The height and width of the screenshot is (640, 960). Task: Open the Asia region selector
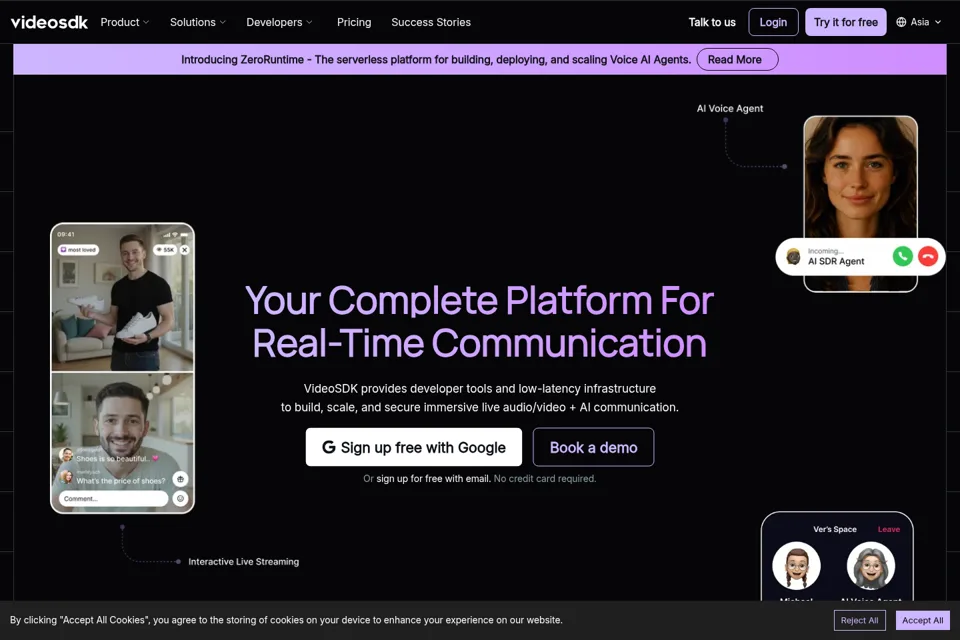[918, 22]
